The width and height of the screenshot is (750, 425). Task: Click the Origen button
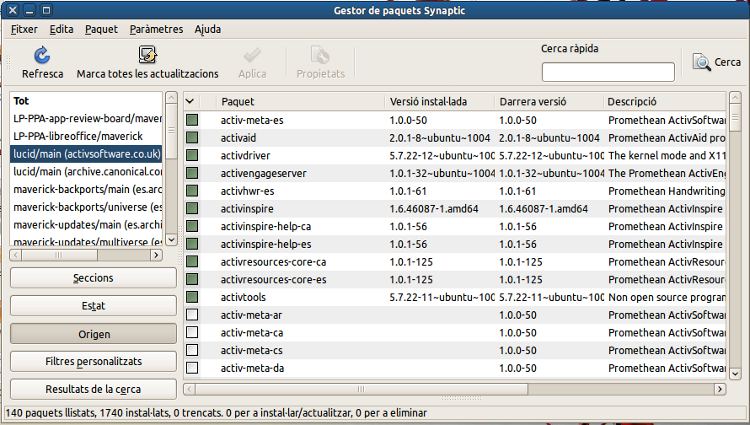(x=93, y=334)
